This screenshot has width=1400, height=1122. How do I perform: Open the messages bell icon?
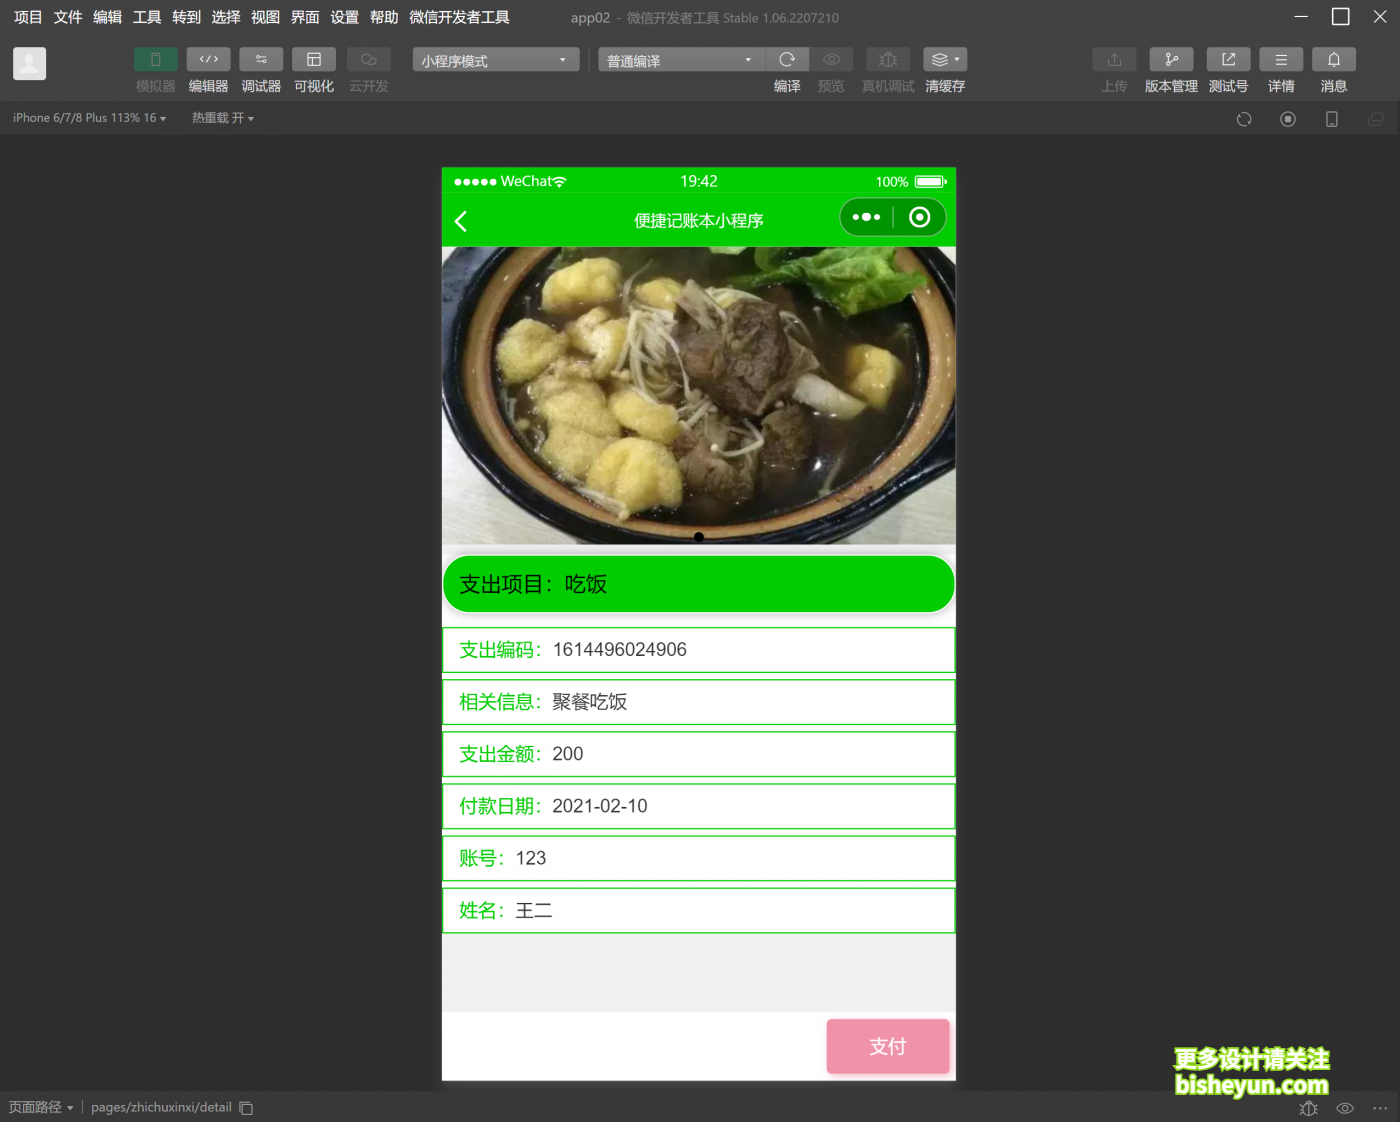click(x=1333, y=60)
